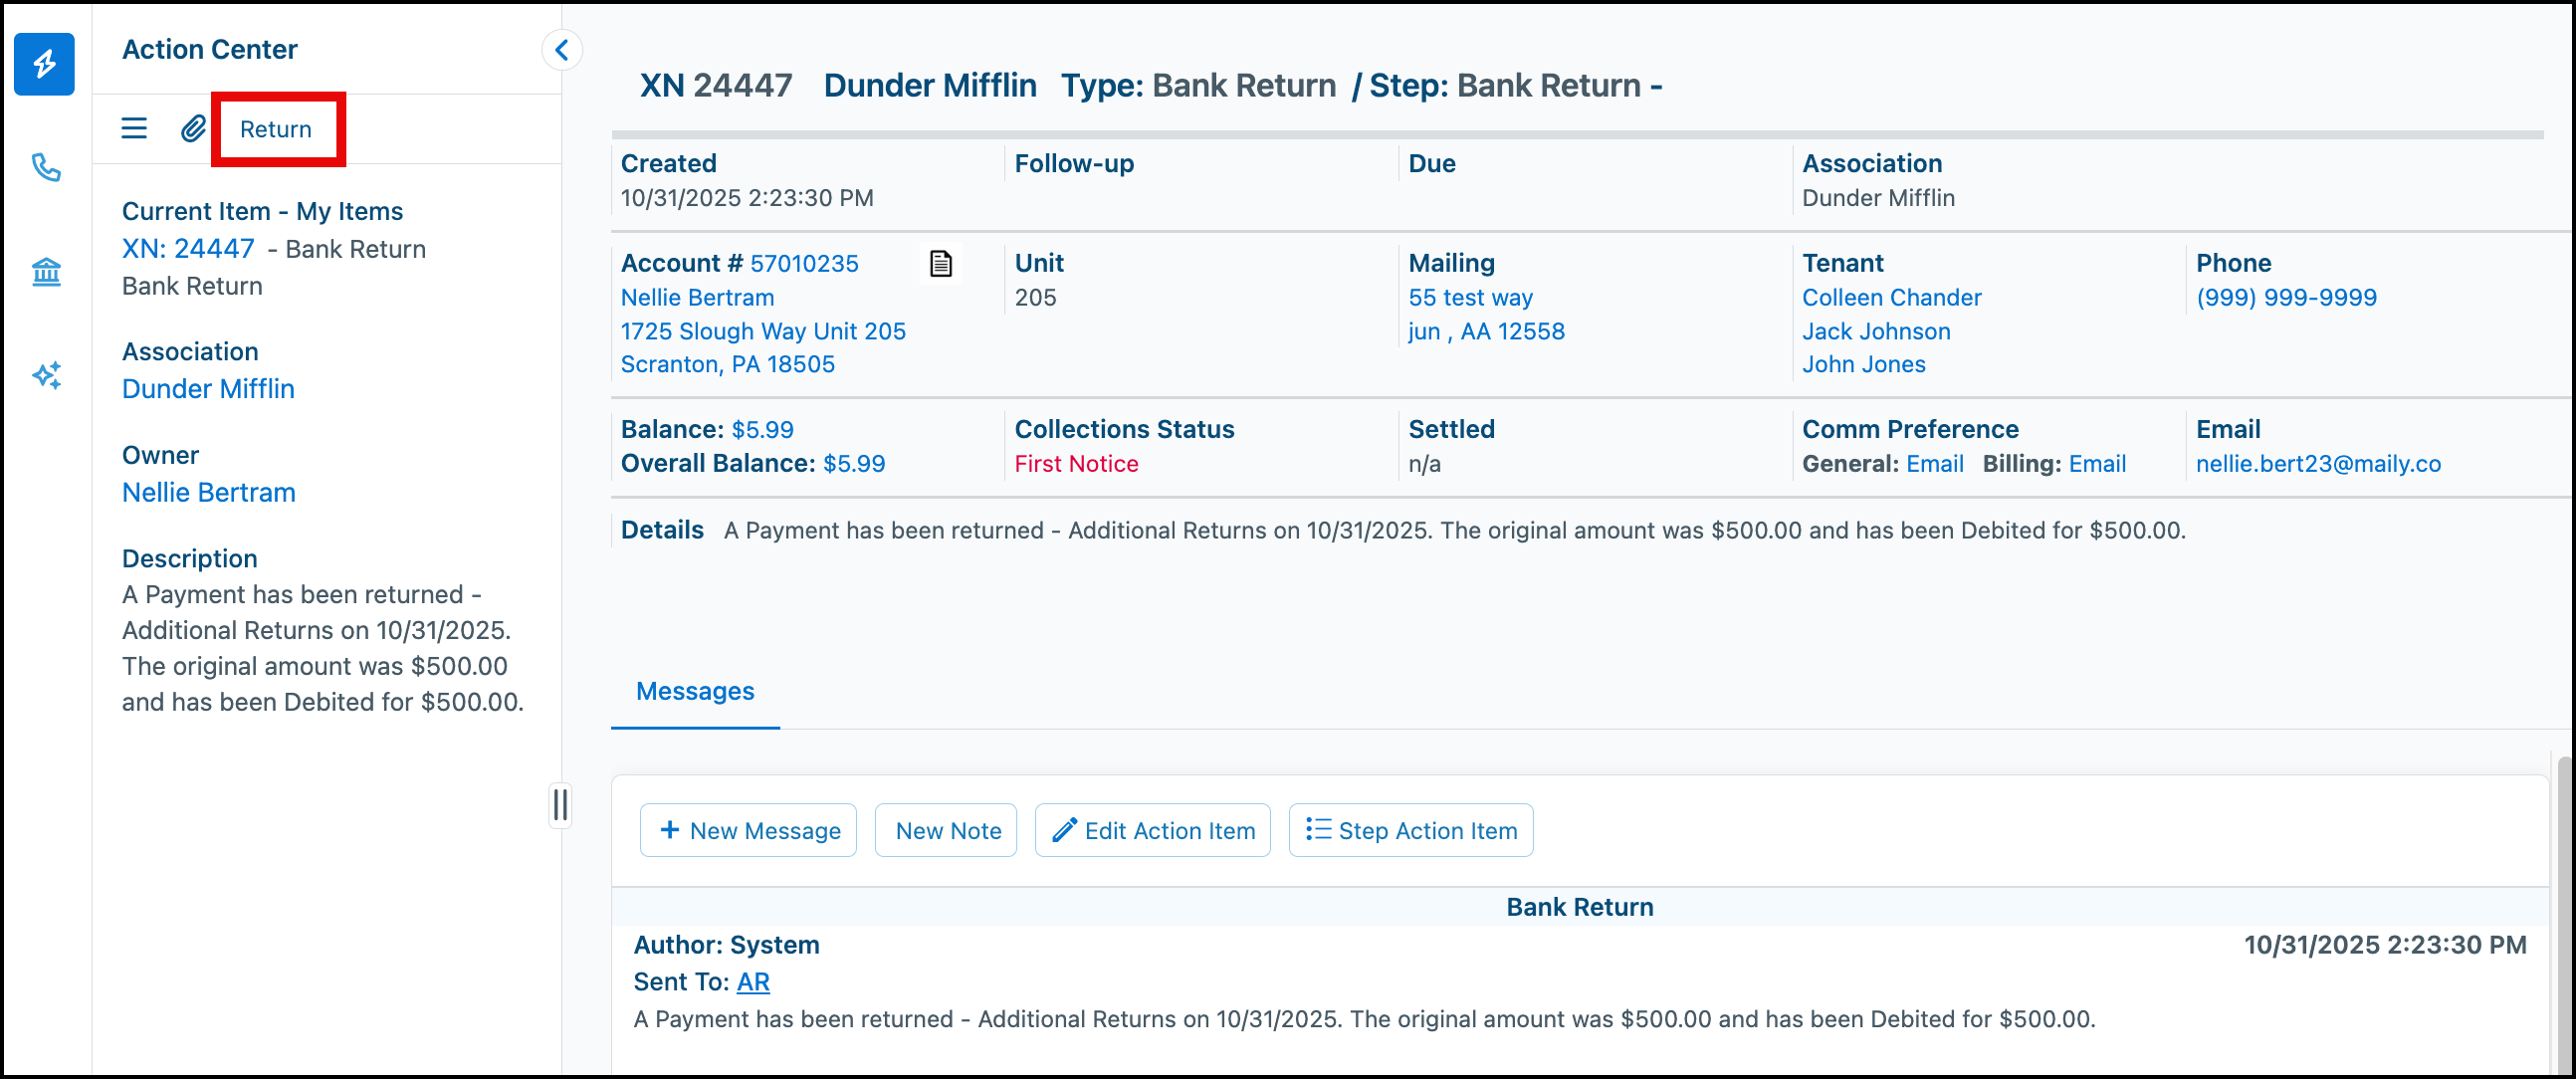Open the Nellie Bertram link under Account #
The height and width of the screenshot is (1079, 2576).
coord(697,298)
